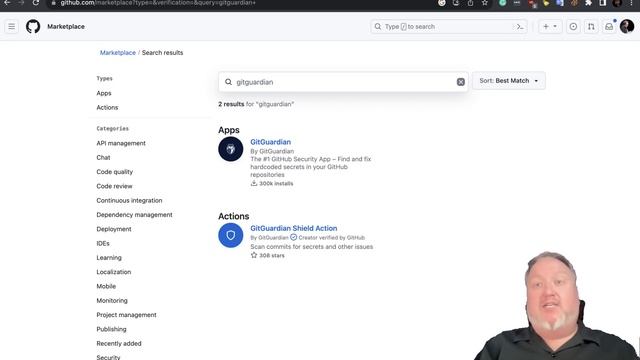Click the download icon beside 300k installs

click(x=254, y=183)
